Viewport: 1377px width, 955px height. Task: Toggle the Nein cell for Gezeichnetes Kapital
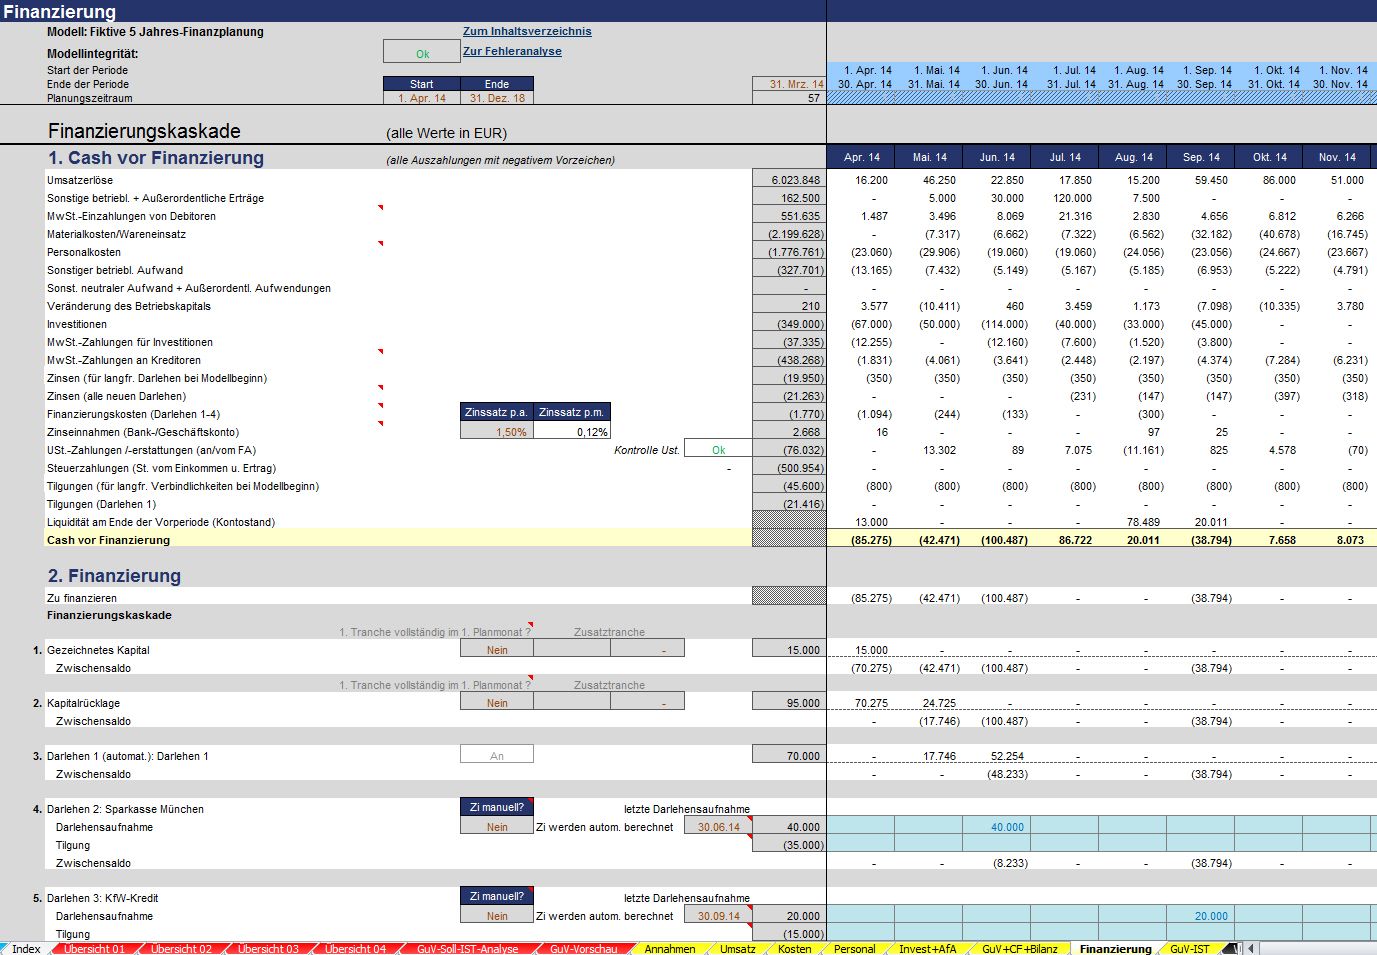(x=497, y=650)
